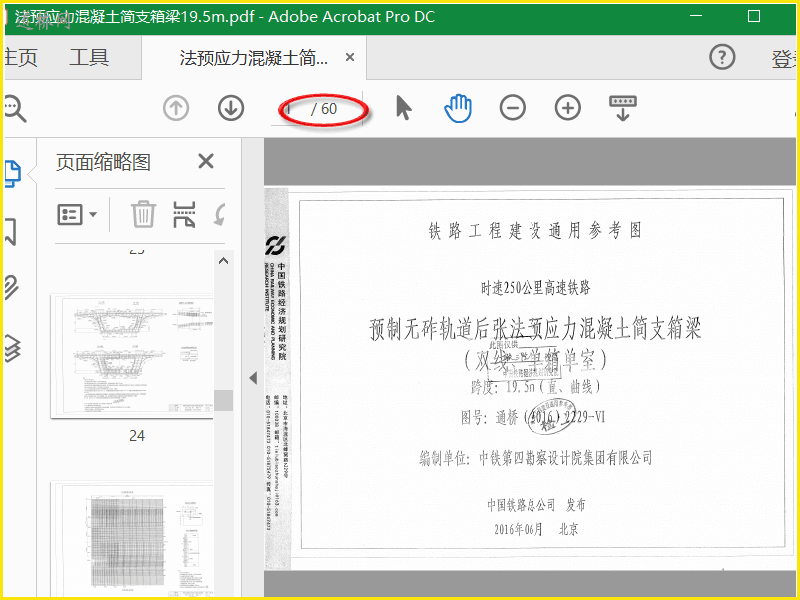800x600 pixels.
Task: Select the 法预应力混凝土简... document tab
Action: point(254,58)
